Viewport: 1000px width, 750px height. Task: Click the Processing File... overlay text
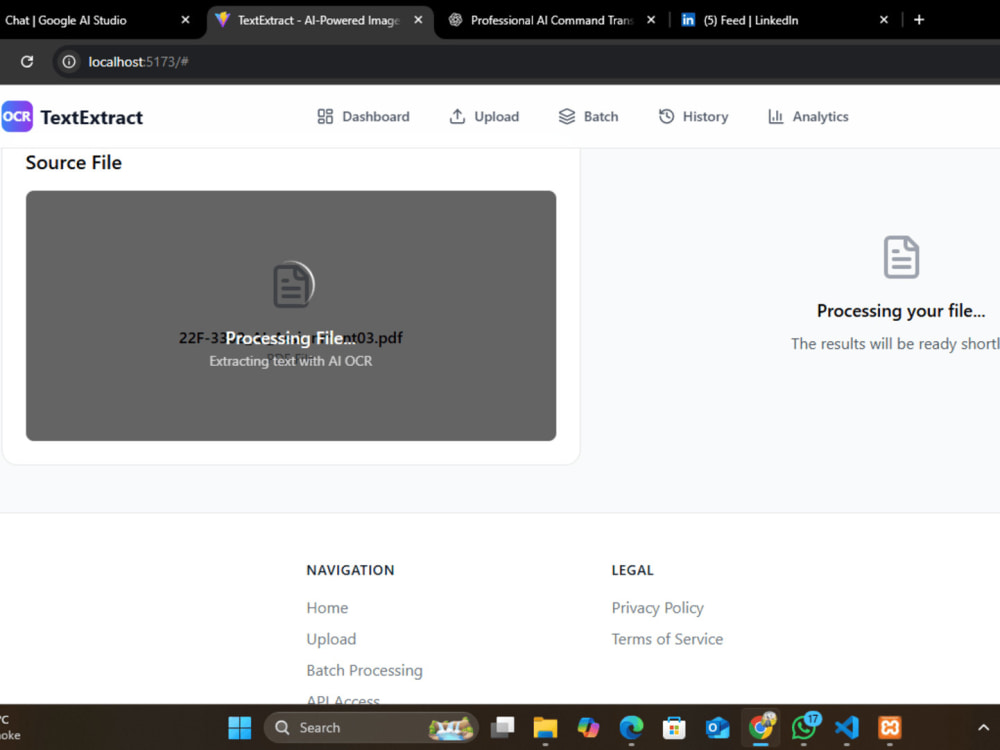291,338
